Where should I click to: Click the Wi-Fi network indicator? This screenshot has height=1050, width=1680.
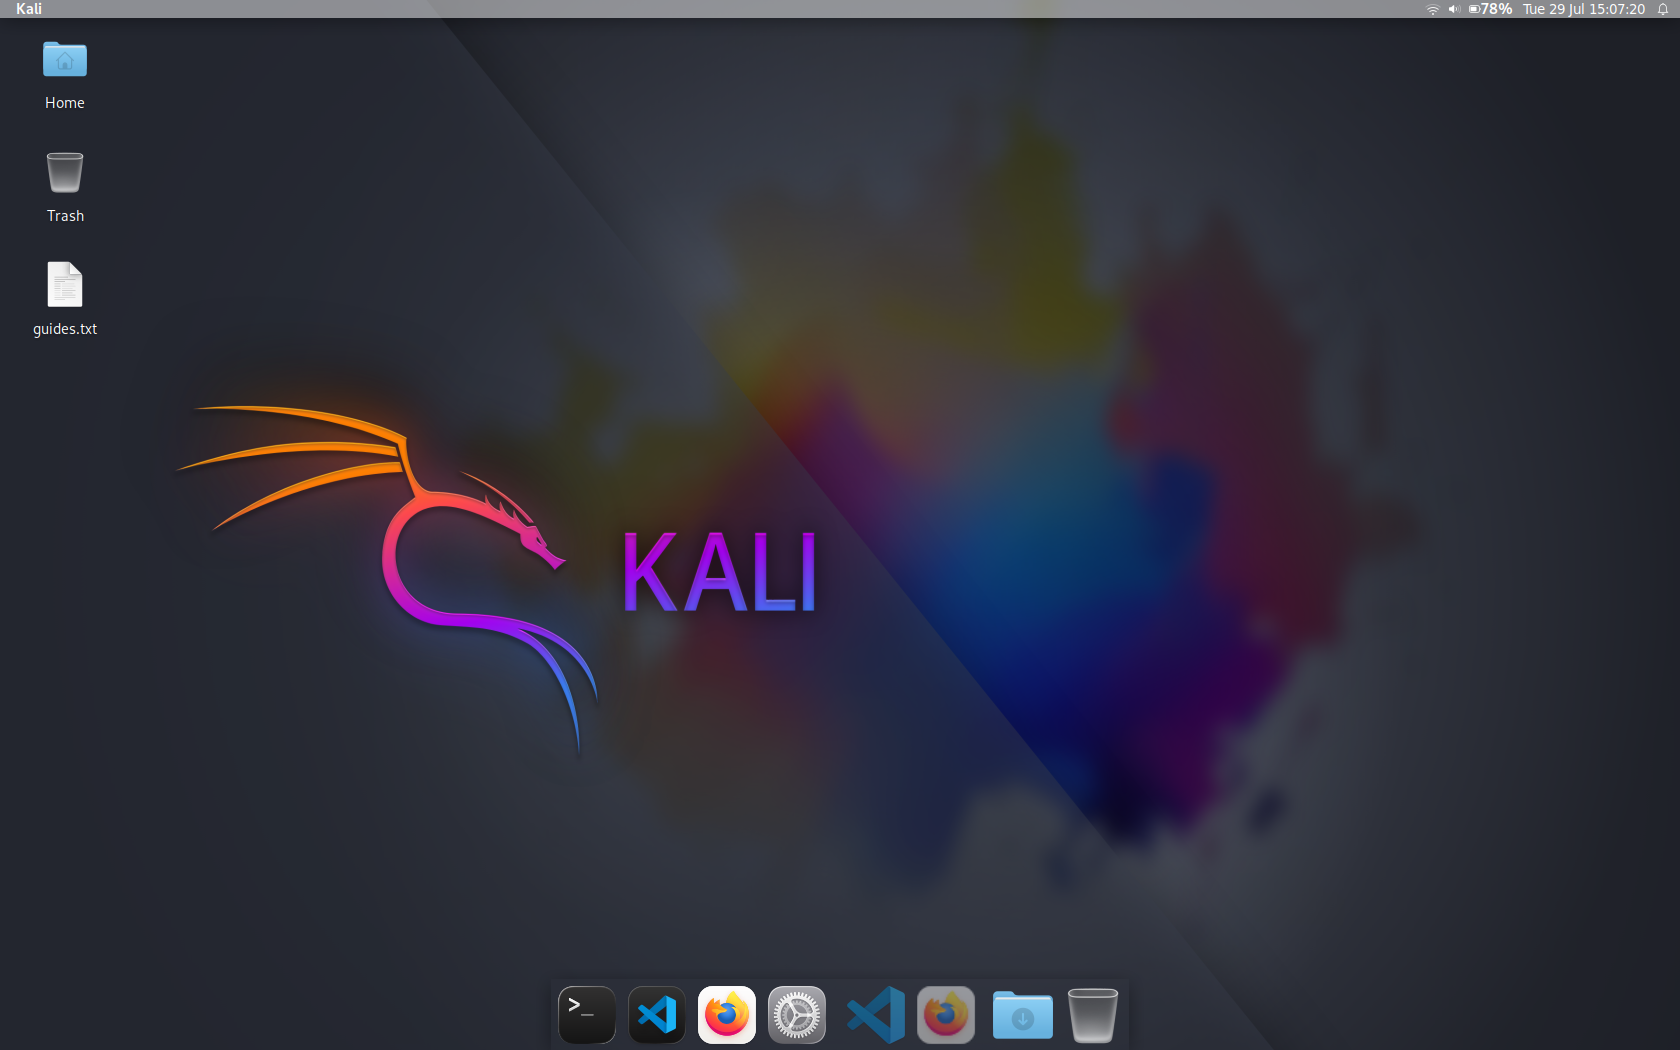point(1432,9)
